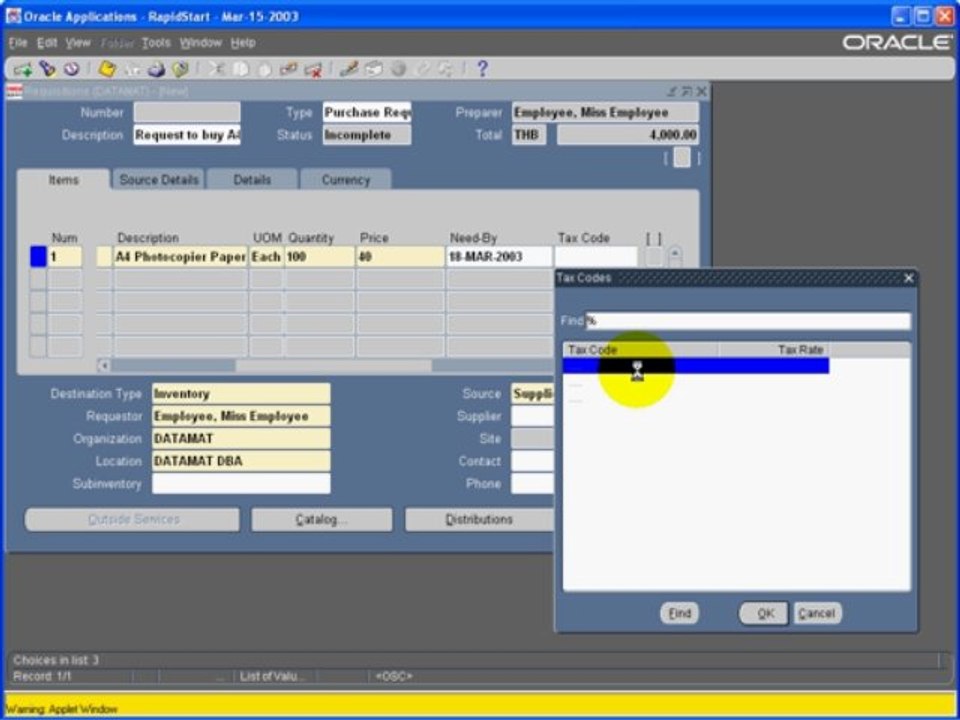Image resolution: width=960 pixels, height=720 pixels.
Task: Click the Quantity cell showing 100
Action: click(319, 257)
